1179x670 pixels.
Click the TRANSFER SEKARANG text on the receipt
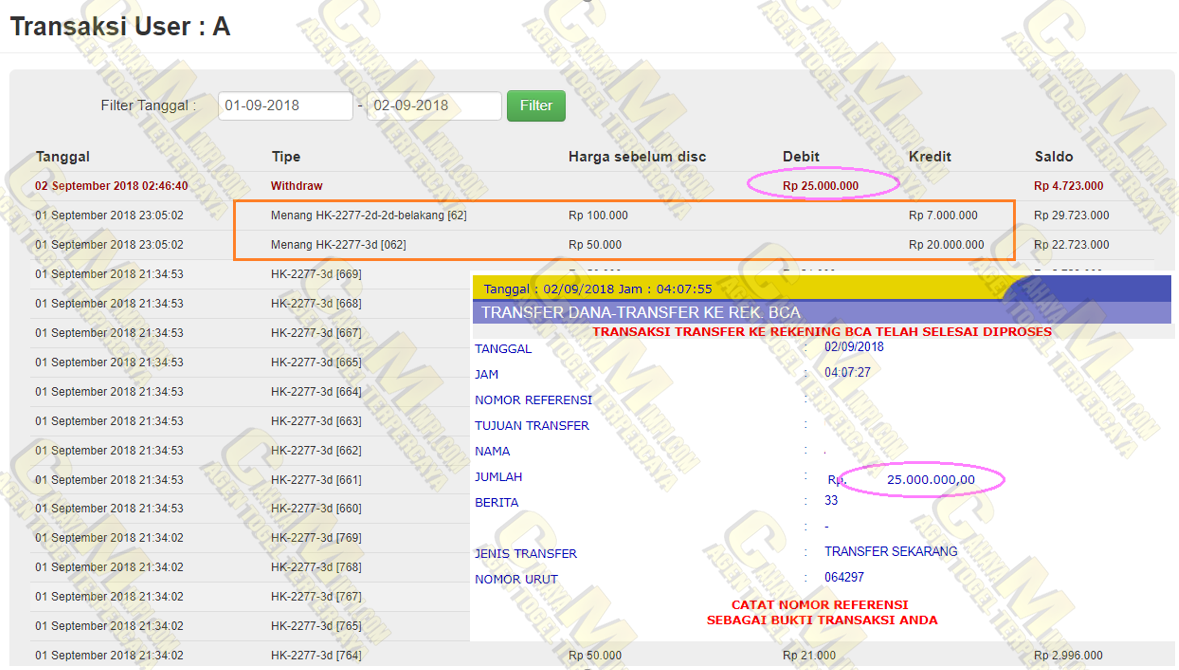(x=891, y=552)
